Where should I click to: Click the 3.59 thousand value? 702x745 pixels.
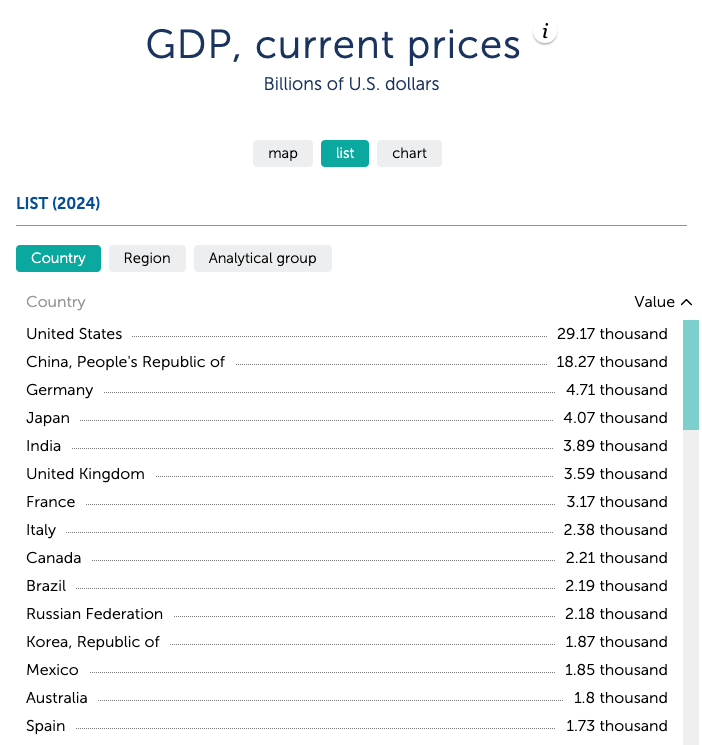pyautogui.click(x=615, y=474)
